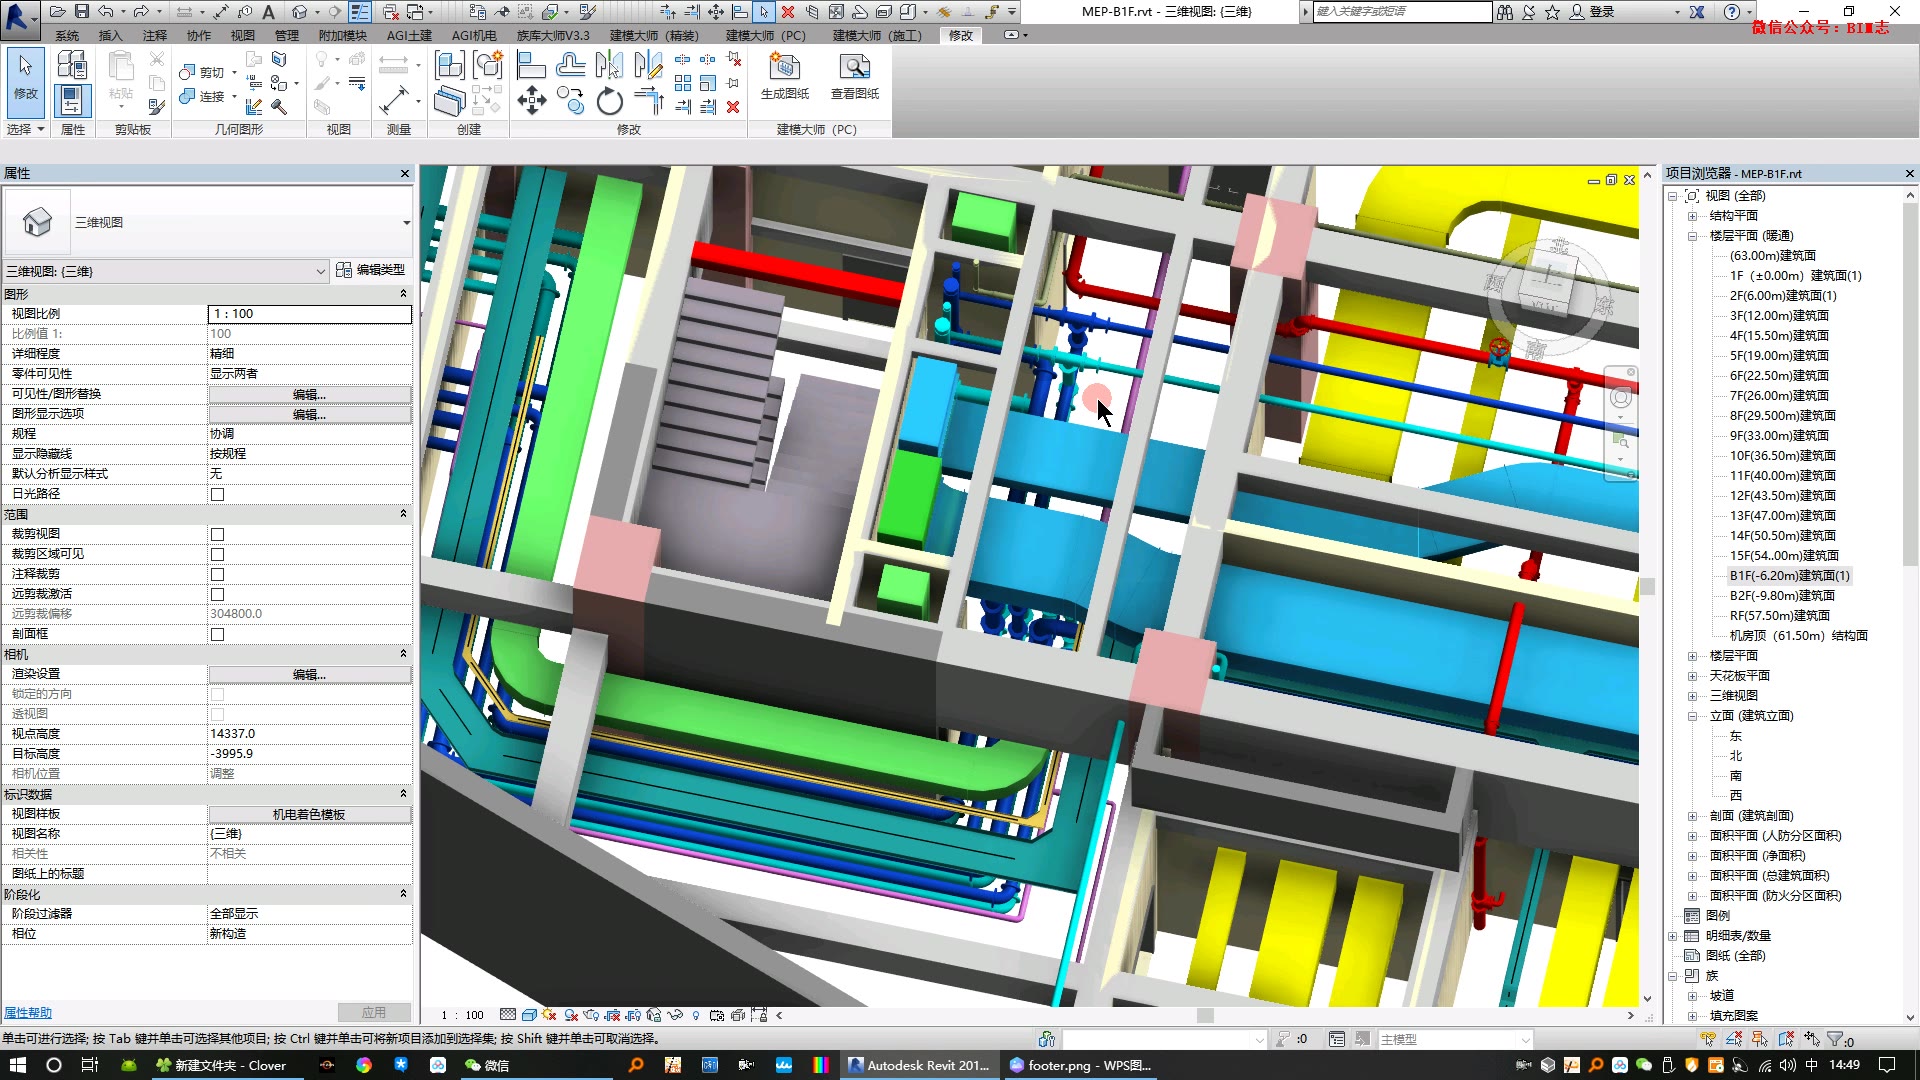The height and width of the screenshot is (1080, 1920).
Task: Click the red Delete icon in ribbon
Action: (733, 107)
